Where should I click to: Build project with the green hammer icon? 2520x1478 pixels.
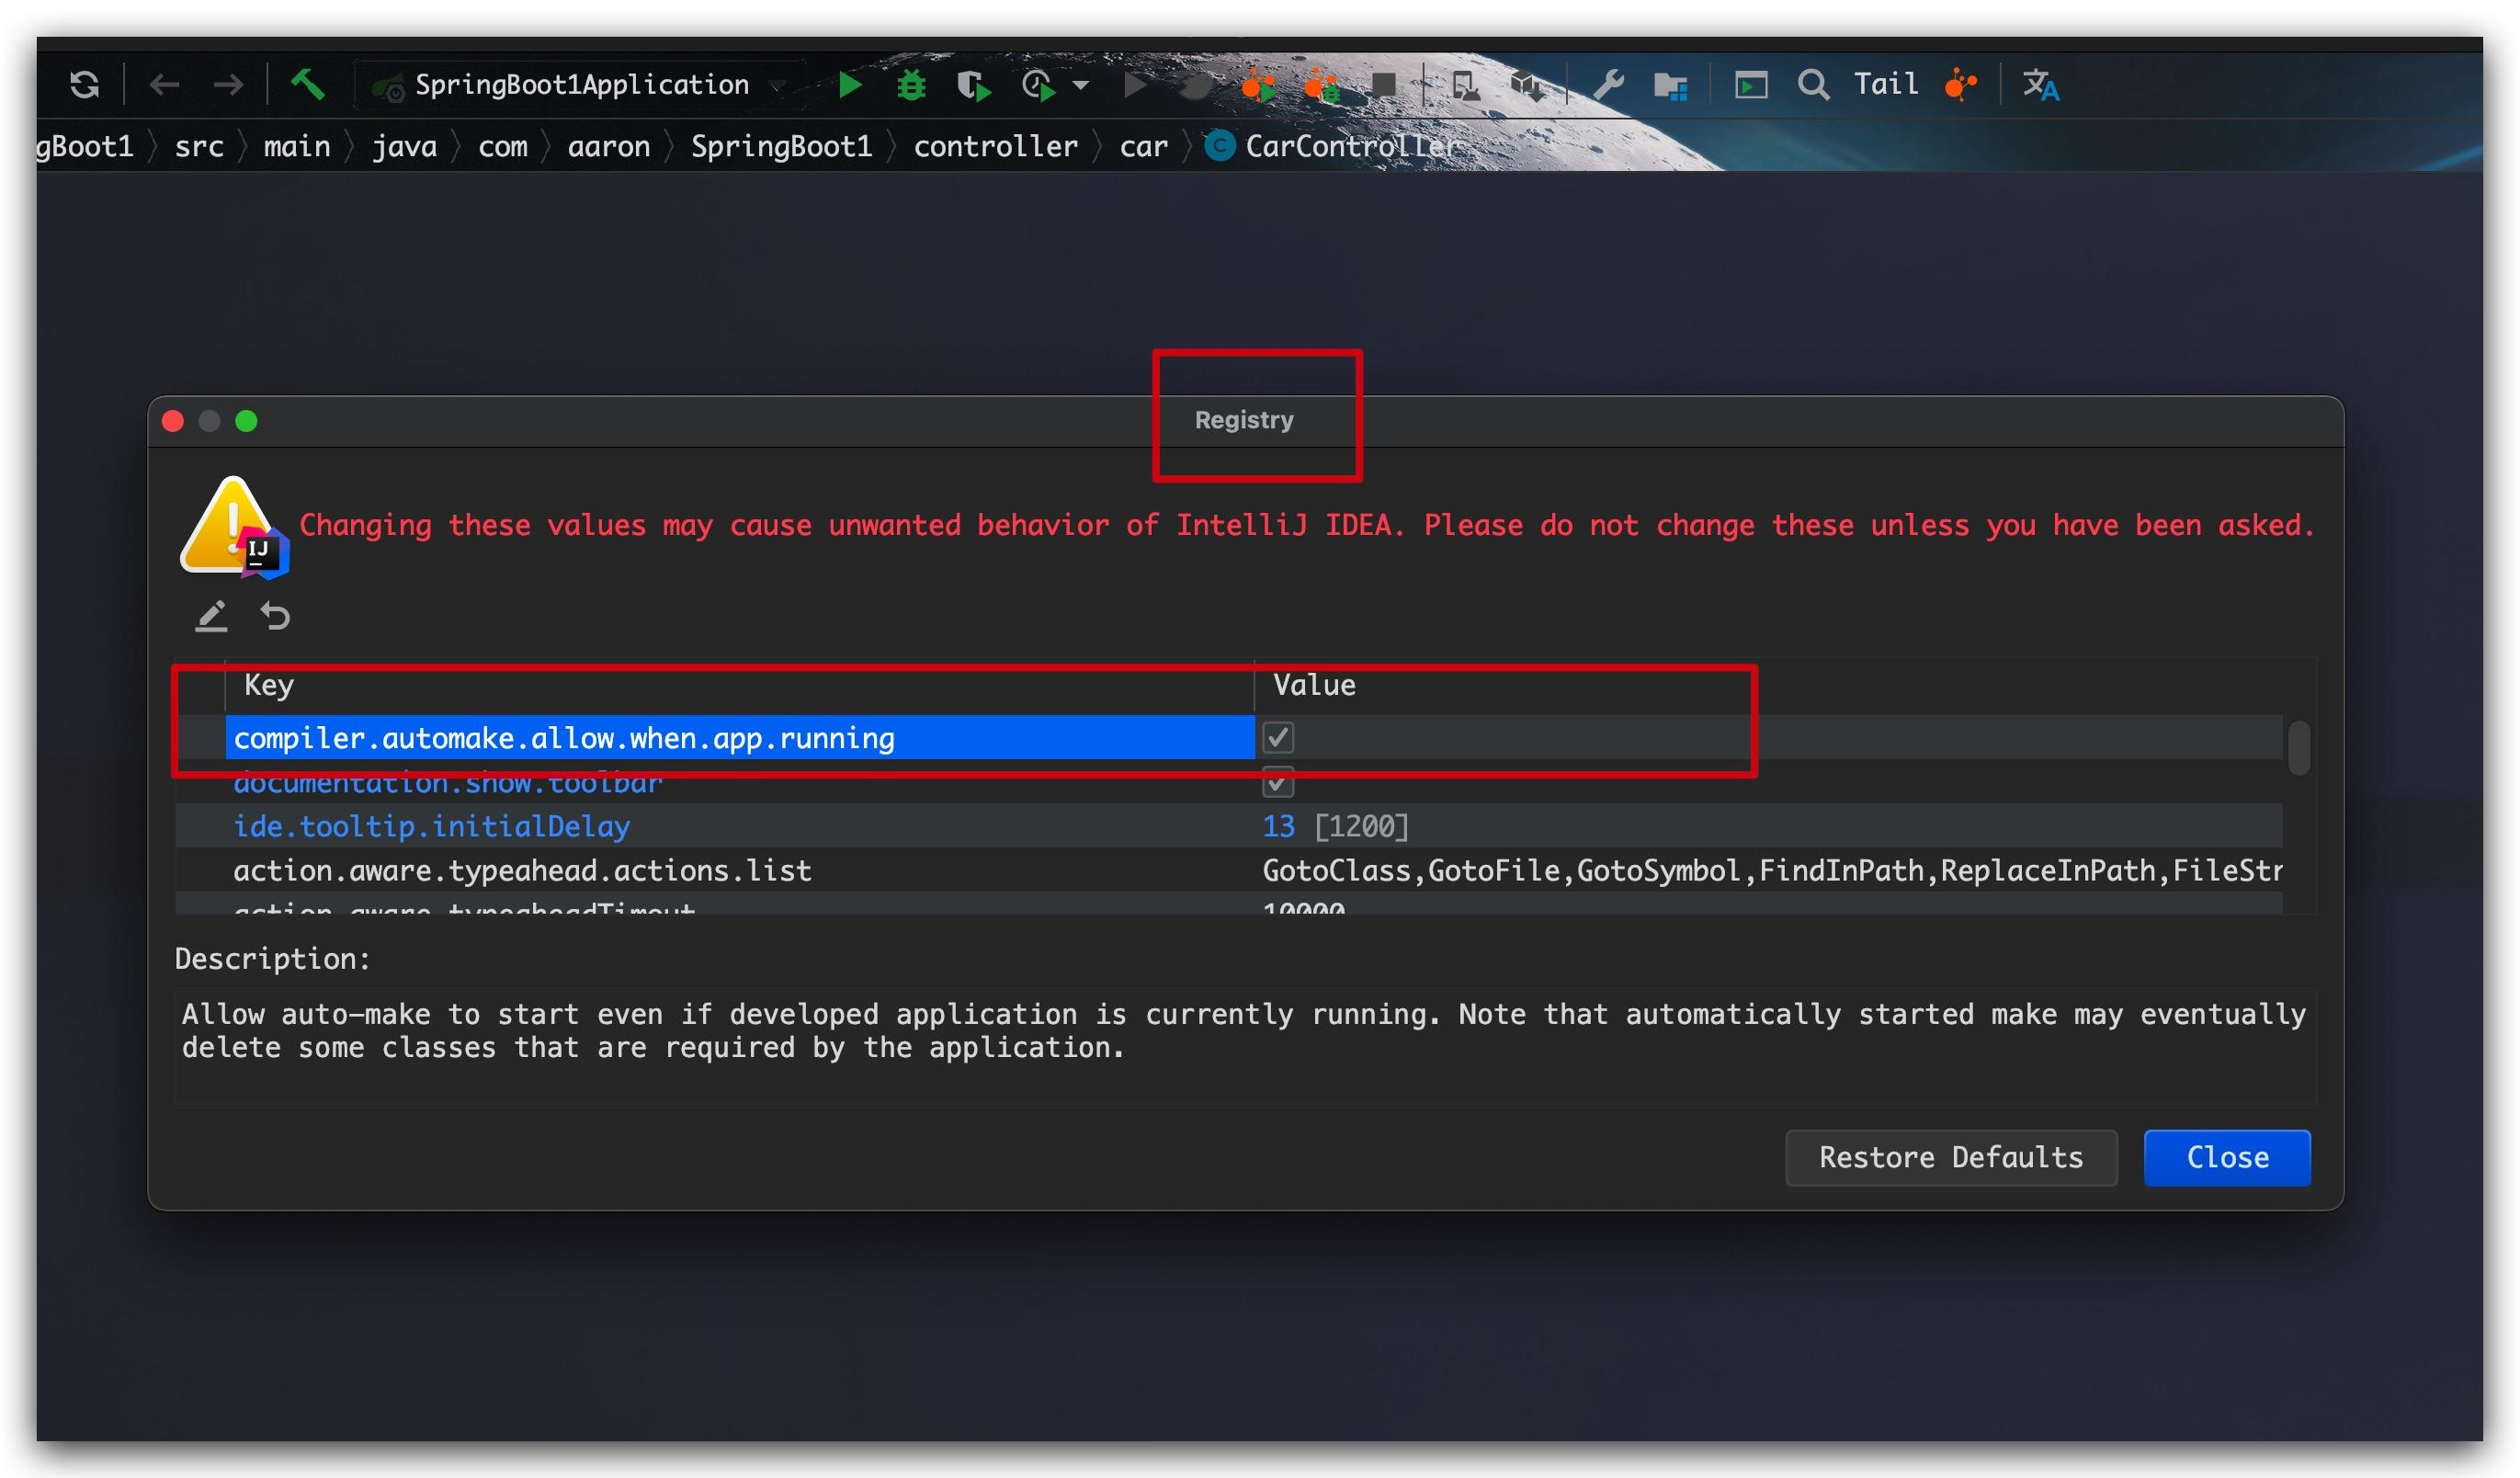tap(307, 84)
